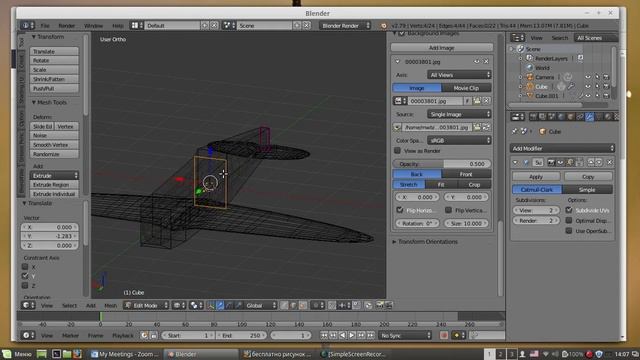Viewport: 640px width, 360px height.
Task: Open the Select menu in the 3D view header
Action: 69,305
